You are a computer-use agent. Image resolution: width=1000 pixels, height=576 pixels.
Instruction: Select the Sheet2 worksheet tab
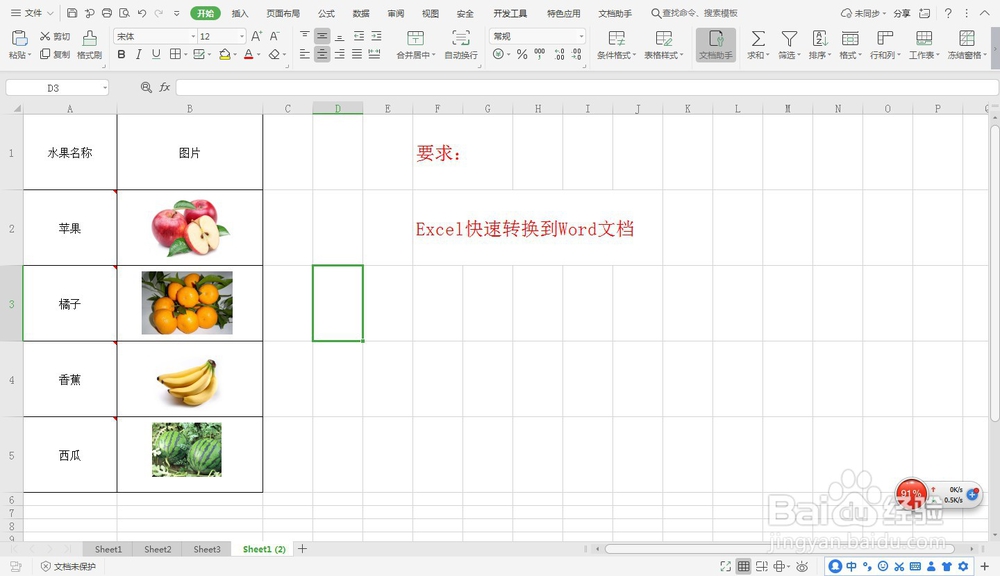[x=157, y=549]
